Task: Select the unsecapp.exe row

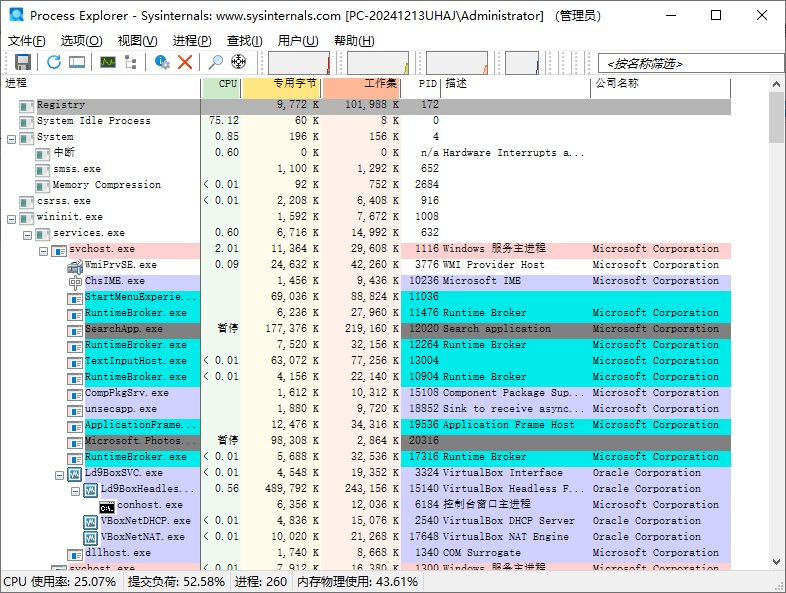Action: coord(365,409)
